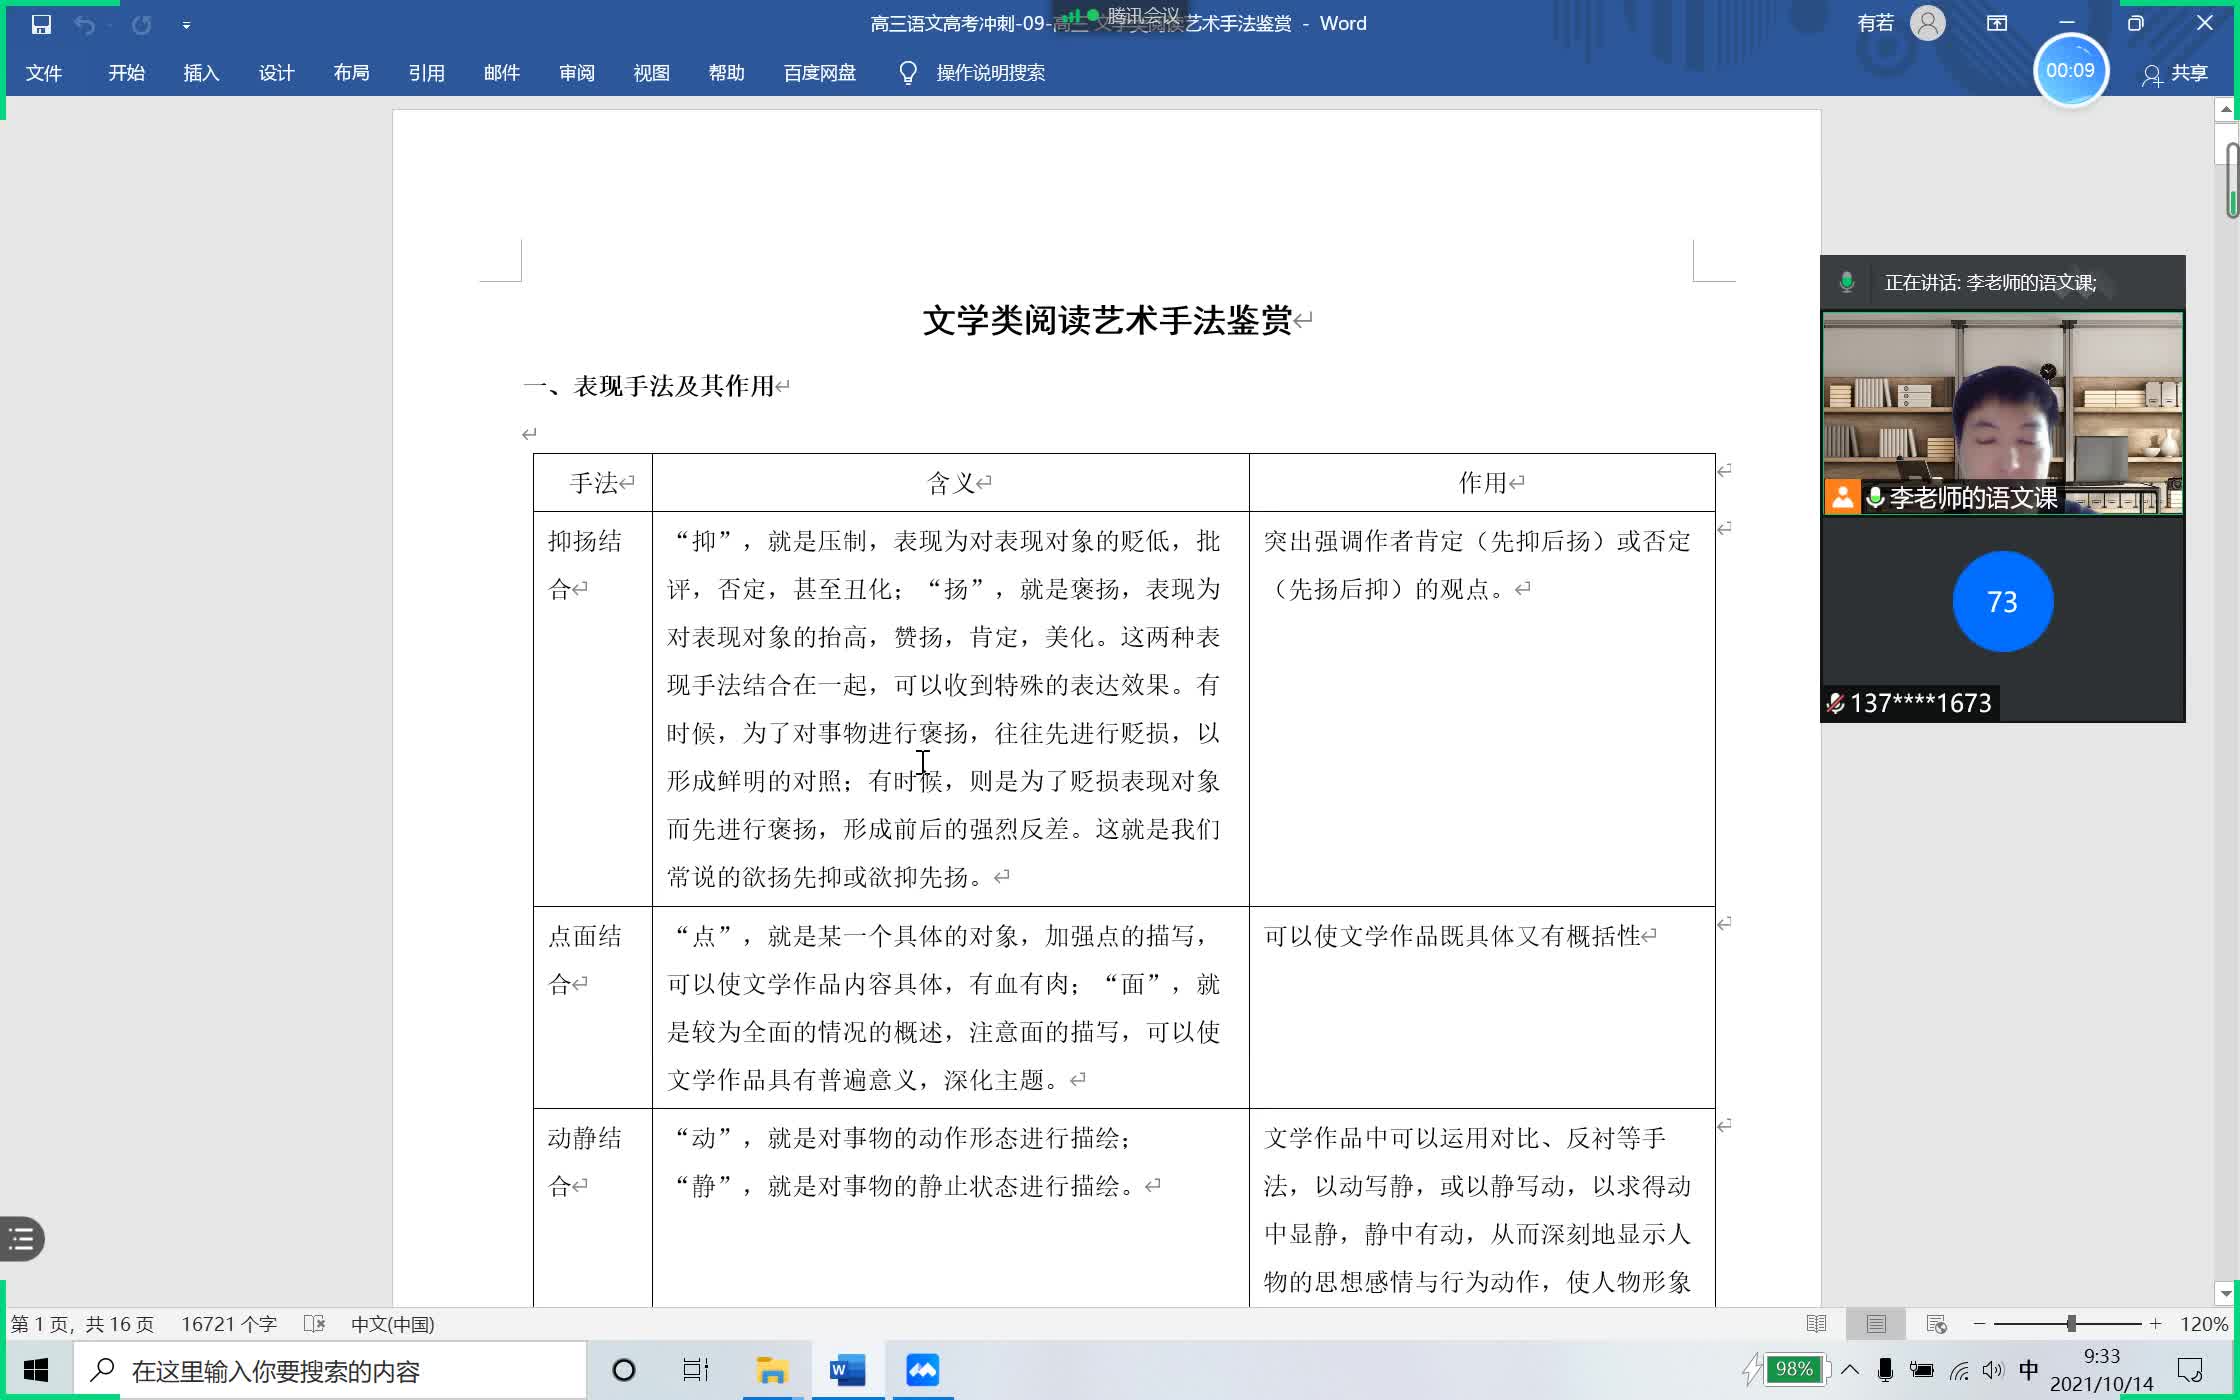The width and height of the screenshot is (2240, 1400).
Task: Undo the last action in the title bar
Action: (85, 24)
